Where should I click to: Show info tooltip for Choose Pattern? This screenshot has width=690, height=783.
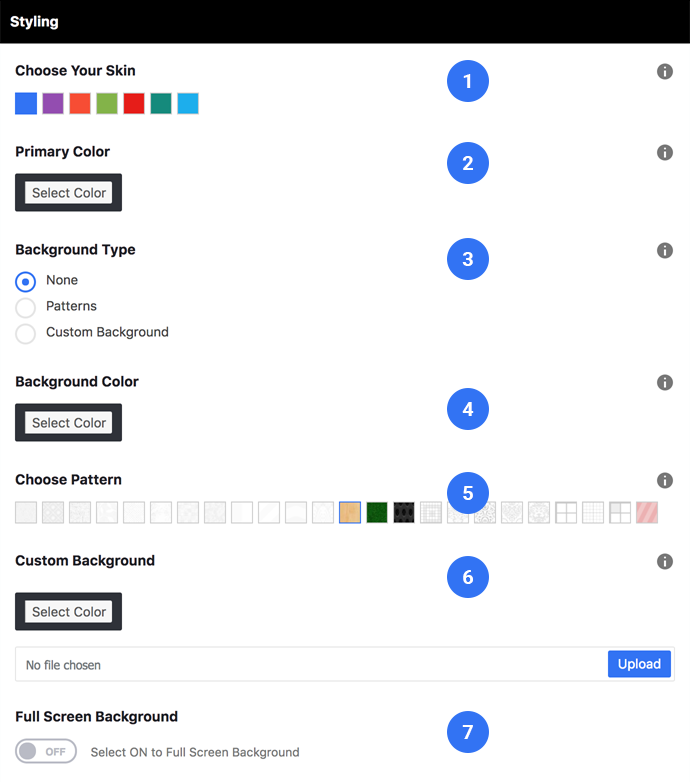click(665, 480)
